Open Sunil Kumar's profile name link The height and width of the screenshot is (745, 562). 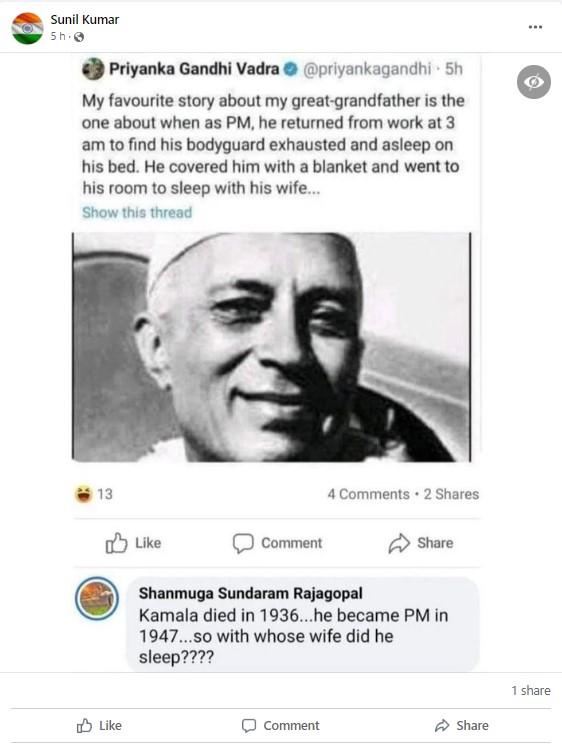(x=85, y=19)
